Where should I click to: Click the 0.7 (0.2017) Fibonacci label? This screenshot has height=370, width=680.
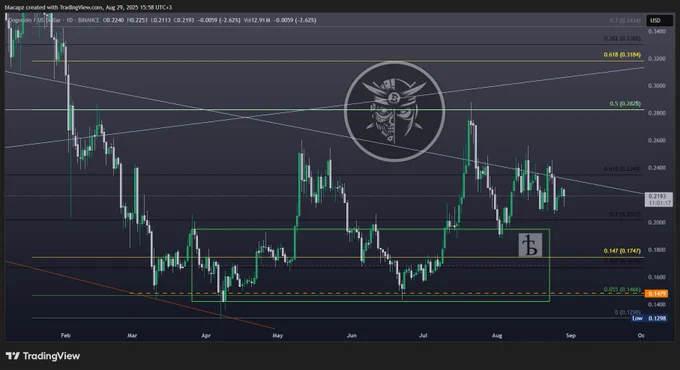(x=625, y=214)
